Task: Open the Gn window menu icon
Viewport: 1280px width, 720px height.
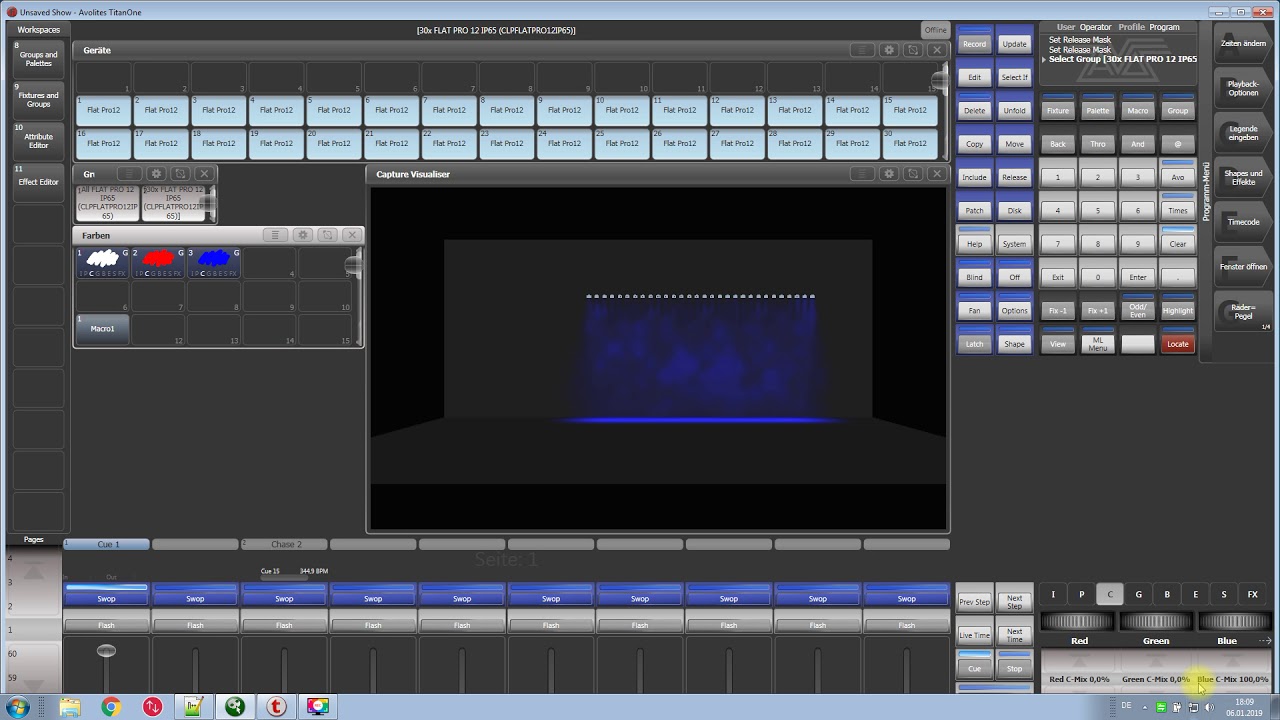Action: (x=129, y=174)
